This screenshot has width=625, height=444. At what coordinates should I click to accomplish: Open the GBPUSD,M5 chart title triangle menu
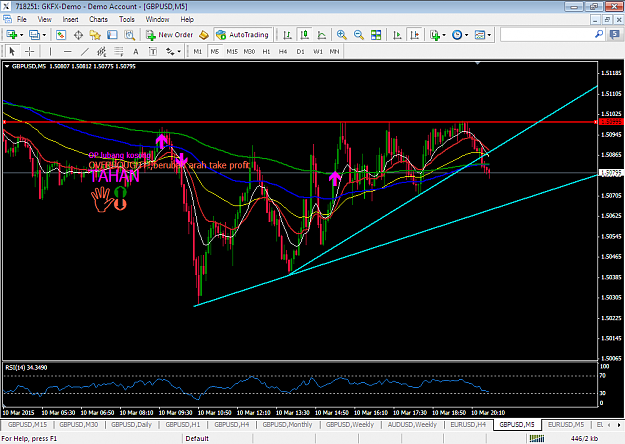coord(7,66)
